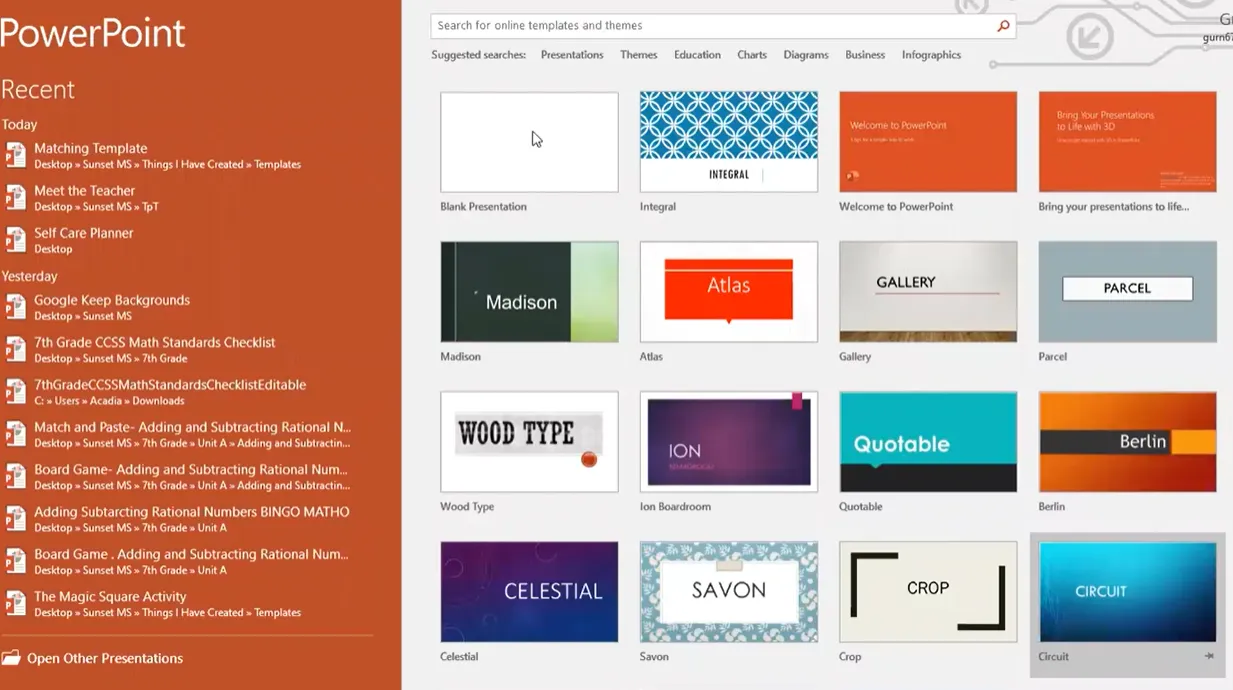Click the search magnifier icon
The width and height of the screenshot is (1233, 690).
[x=1003, y=26]
